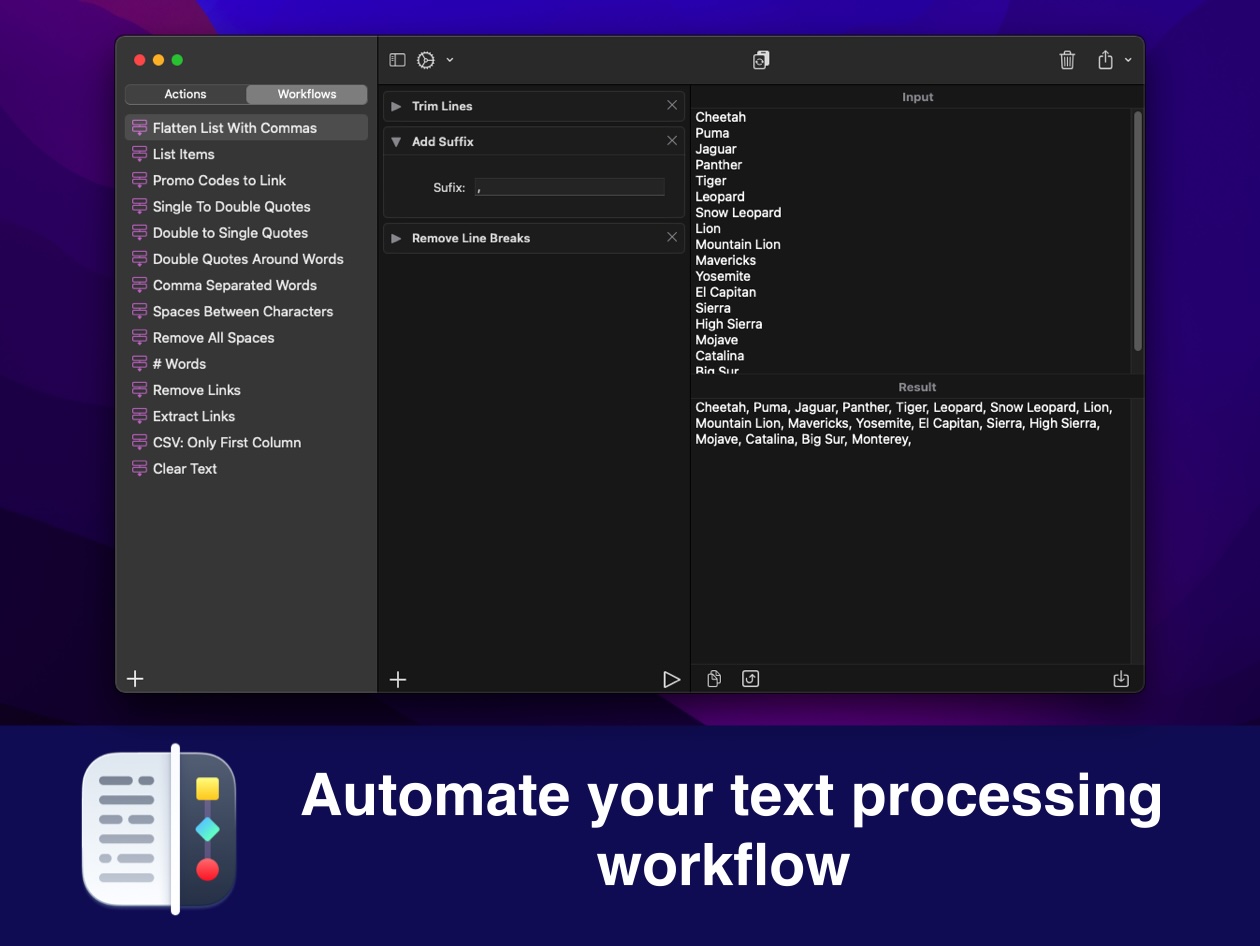The width and height of the screenshot is (1260, 946).
Task: Click the workflow icon beside Extract Links
Action: point(139,416)
